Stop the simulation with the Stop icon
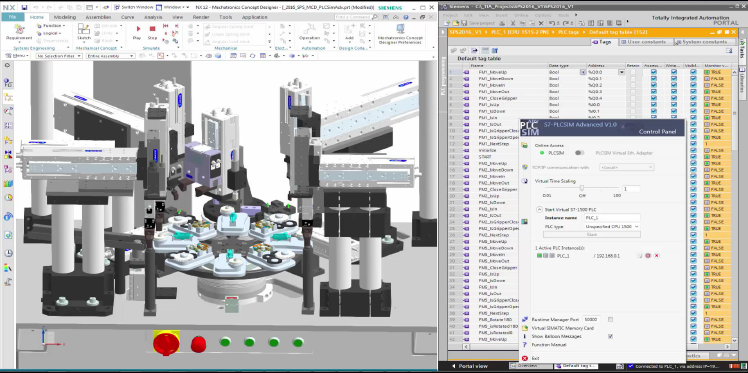Viewport: 748px width, 373px height. pyautogui.click(x=152, y=31)
